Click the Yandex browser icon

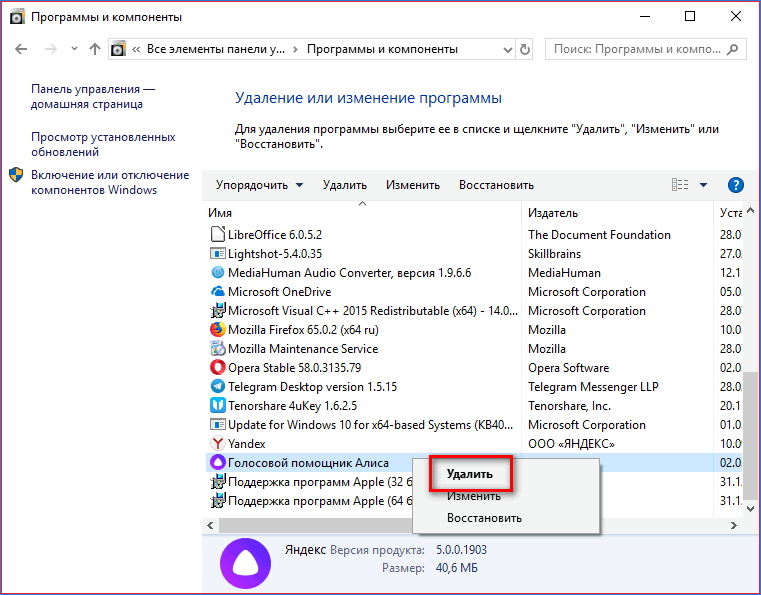click(x=218, y=444)
